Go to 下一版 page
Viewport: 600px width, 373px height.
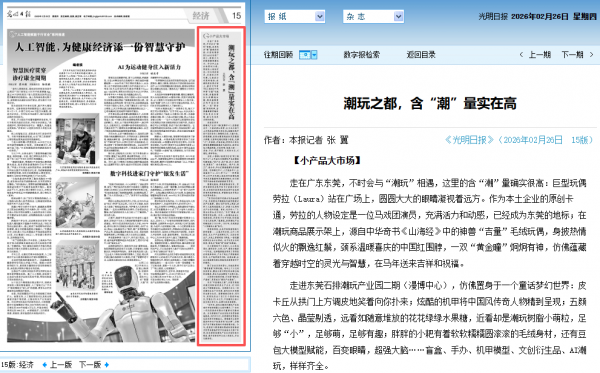point(90,365)
